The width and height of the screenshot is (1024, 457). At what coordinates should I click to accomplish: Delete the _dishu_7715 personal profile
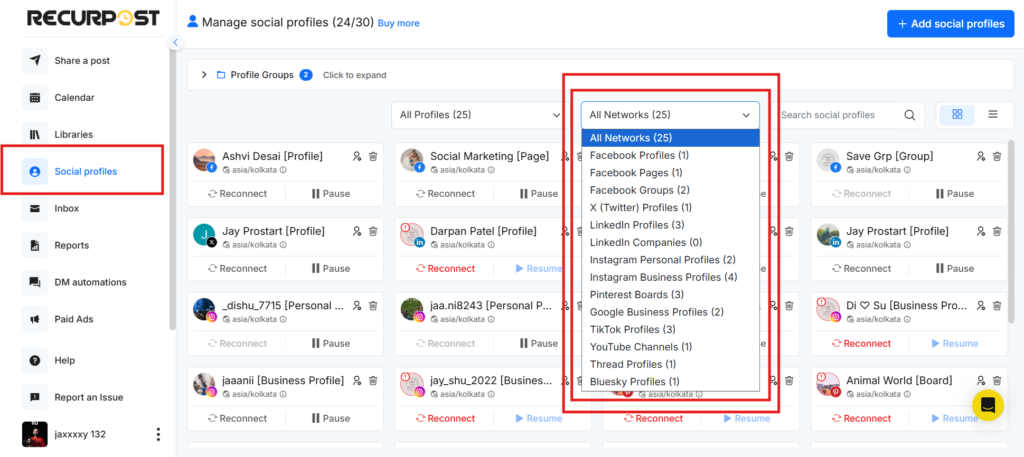(373, 306)
